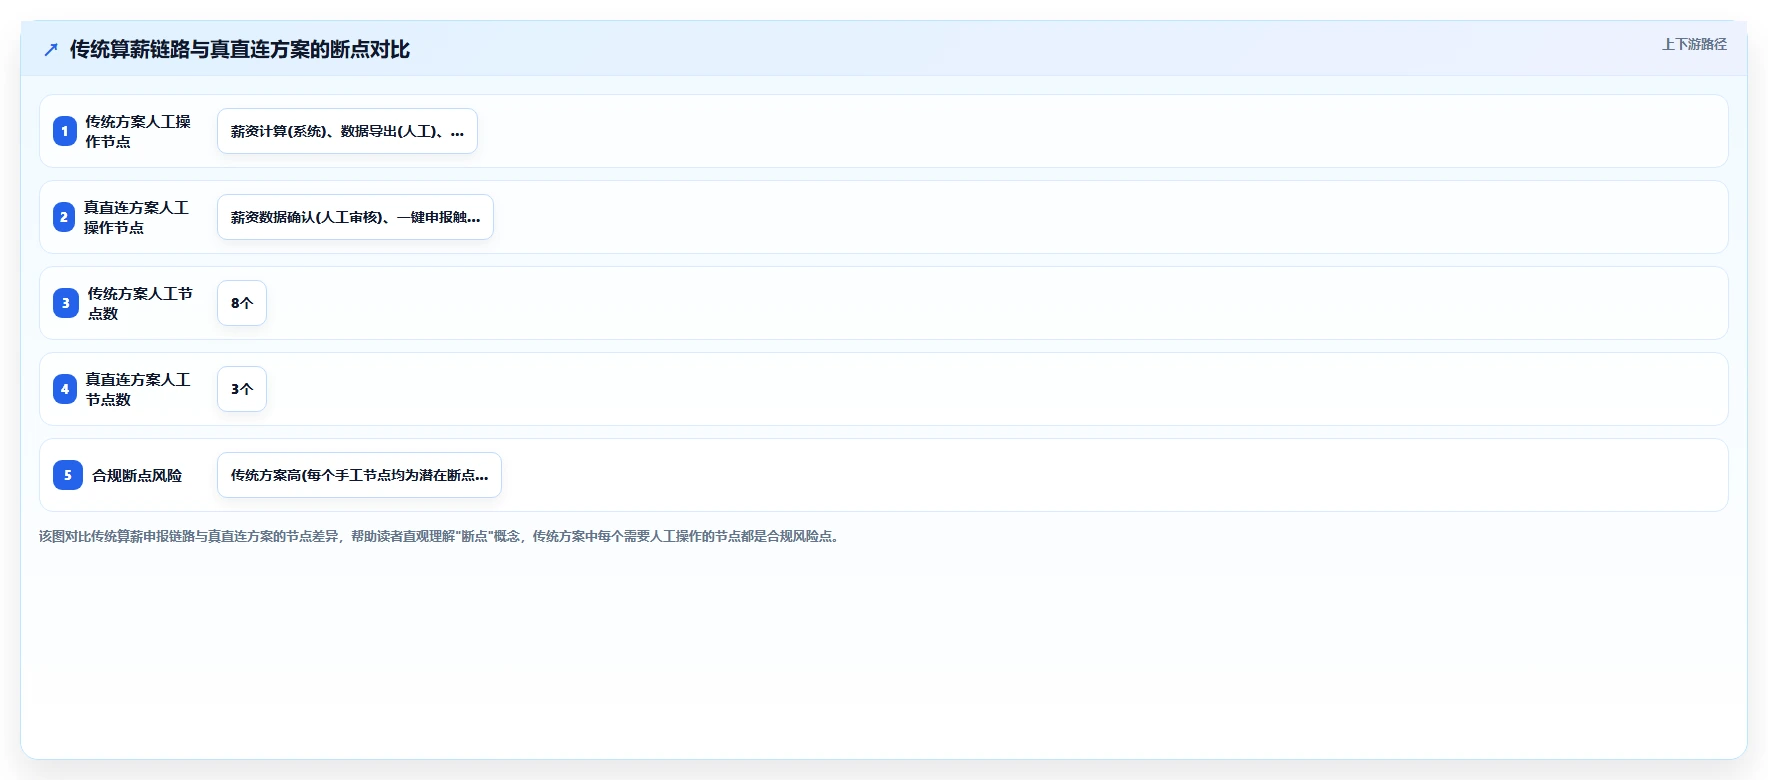Click the description text 该图对比传统算薪申报链路
Viewport: 1768px width, 780px height.
click(x=441, y=536)
